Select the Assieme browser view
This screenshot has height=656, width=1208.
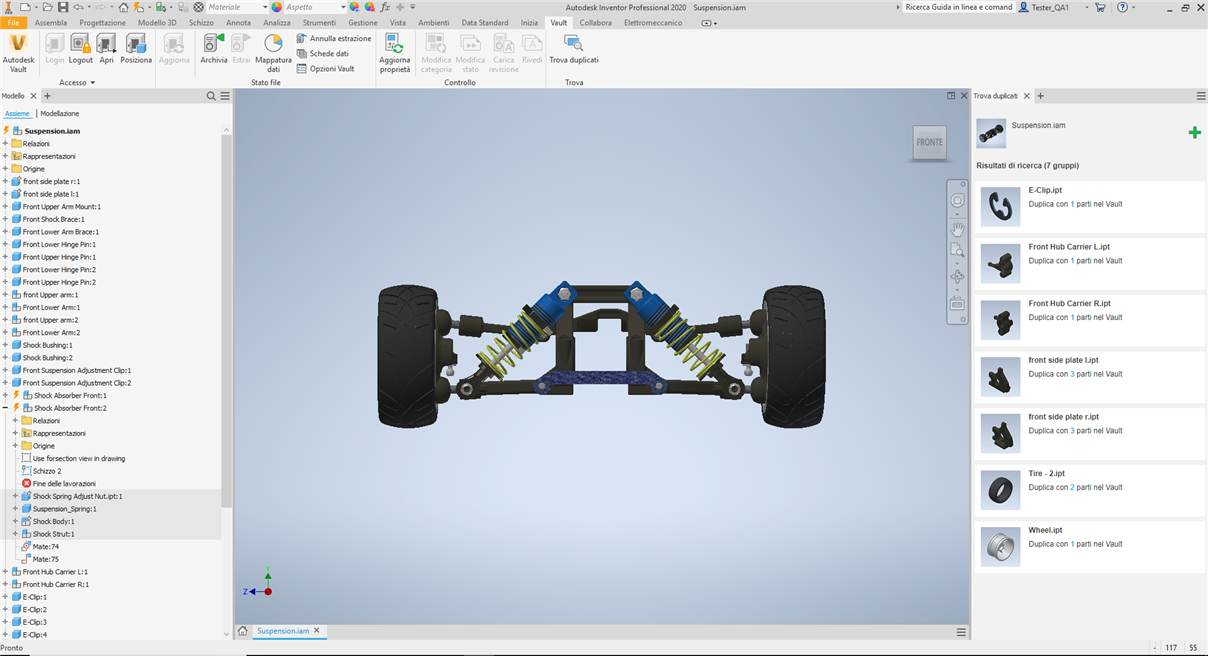tap(17, 114)
